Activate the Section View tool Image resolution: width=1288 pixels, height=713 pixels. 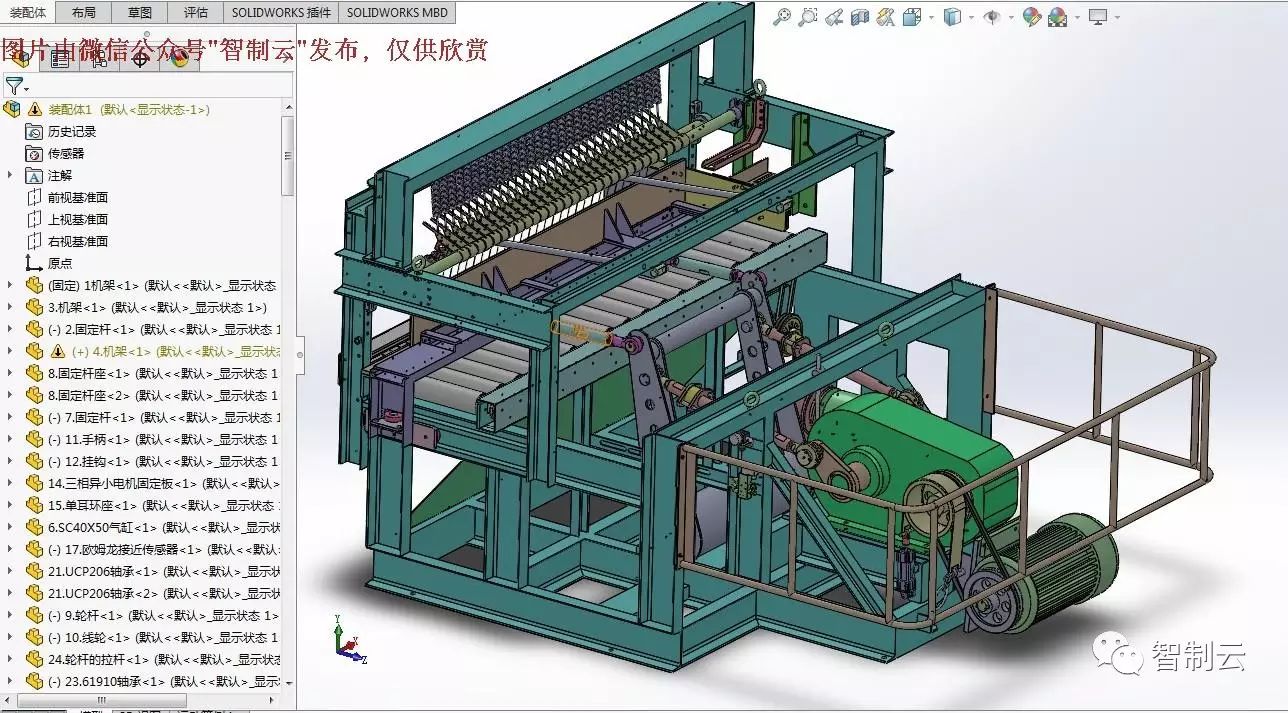[860, 17]
